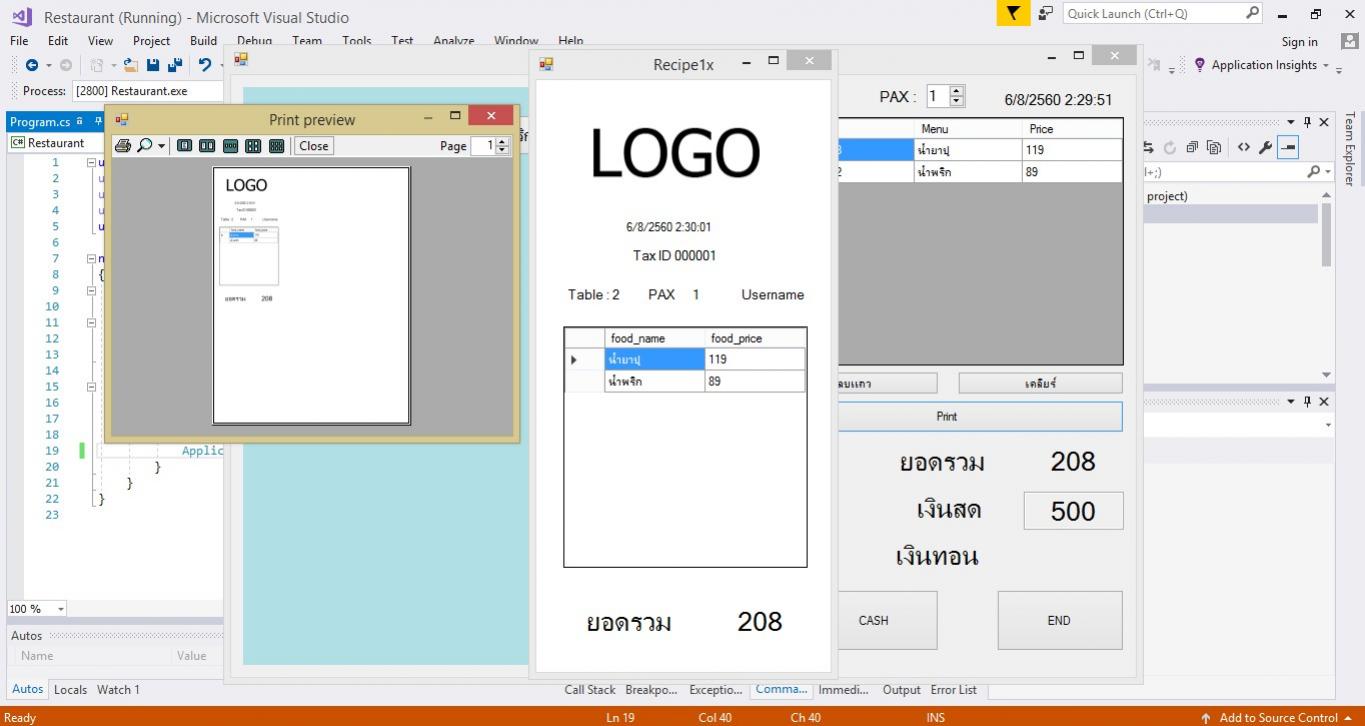
Task: Click the Print button in restaurant form
Action: point(980,416)
